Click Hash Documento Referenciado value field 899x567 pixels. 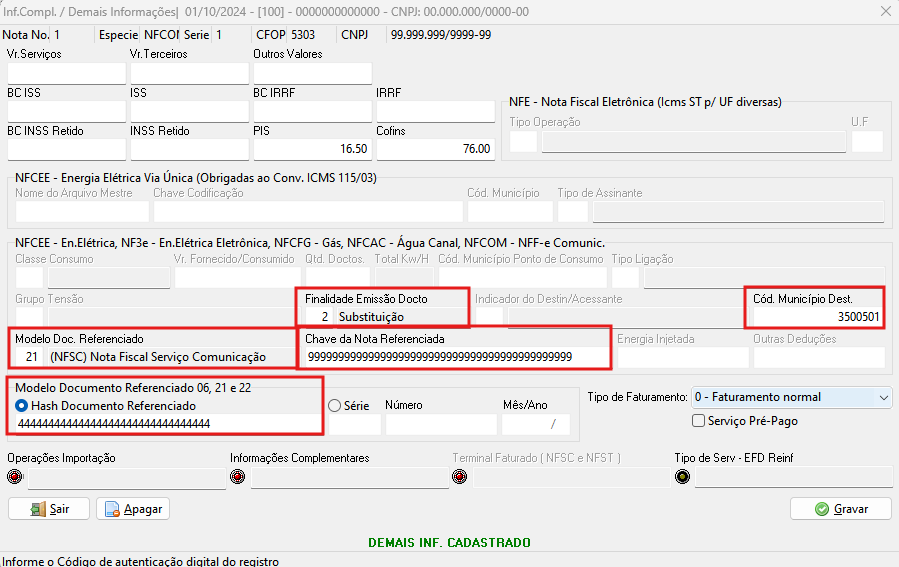[x=167, y=424]
